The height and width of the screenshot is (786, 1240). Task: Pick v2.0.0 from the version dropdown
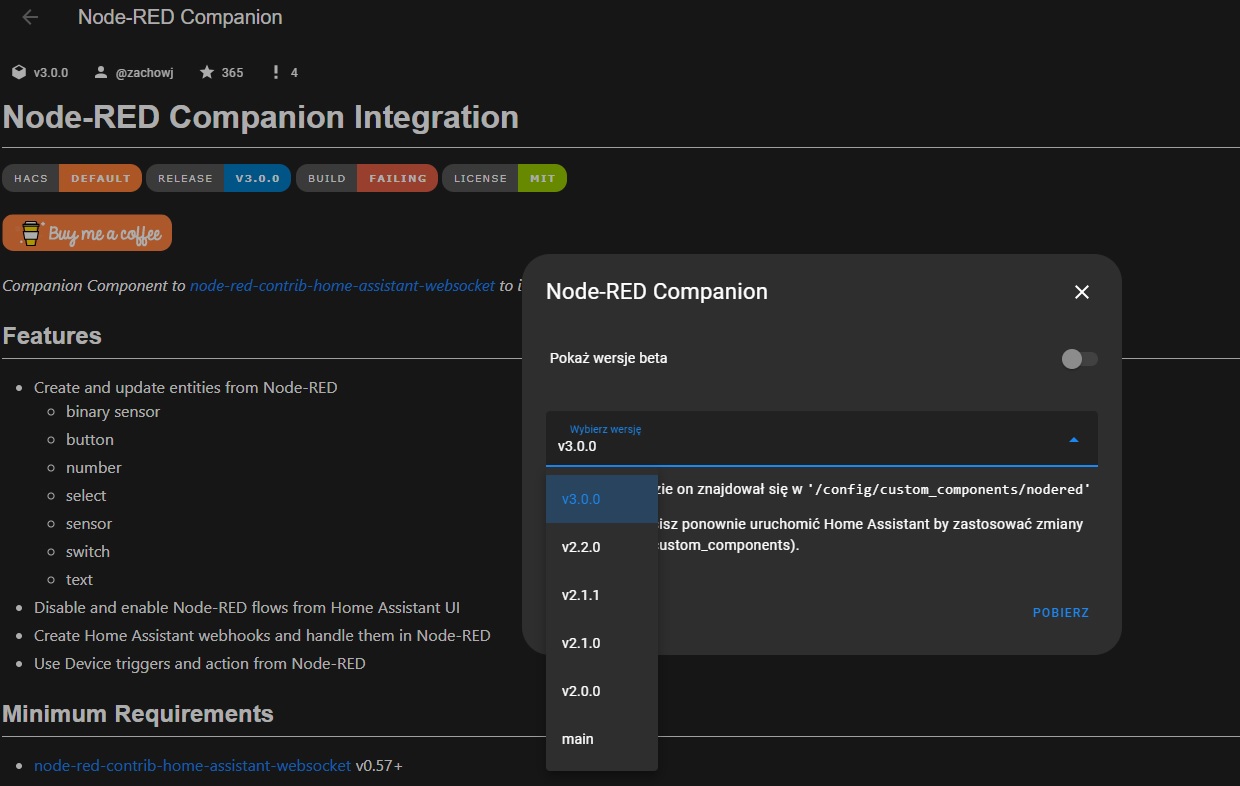(x=602, y=691)
